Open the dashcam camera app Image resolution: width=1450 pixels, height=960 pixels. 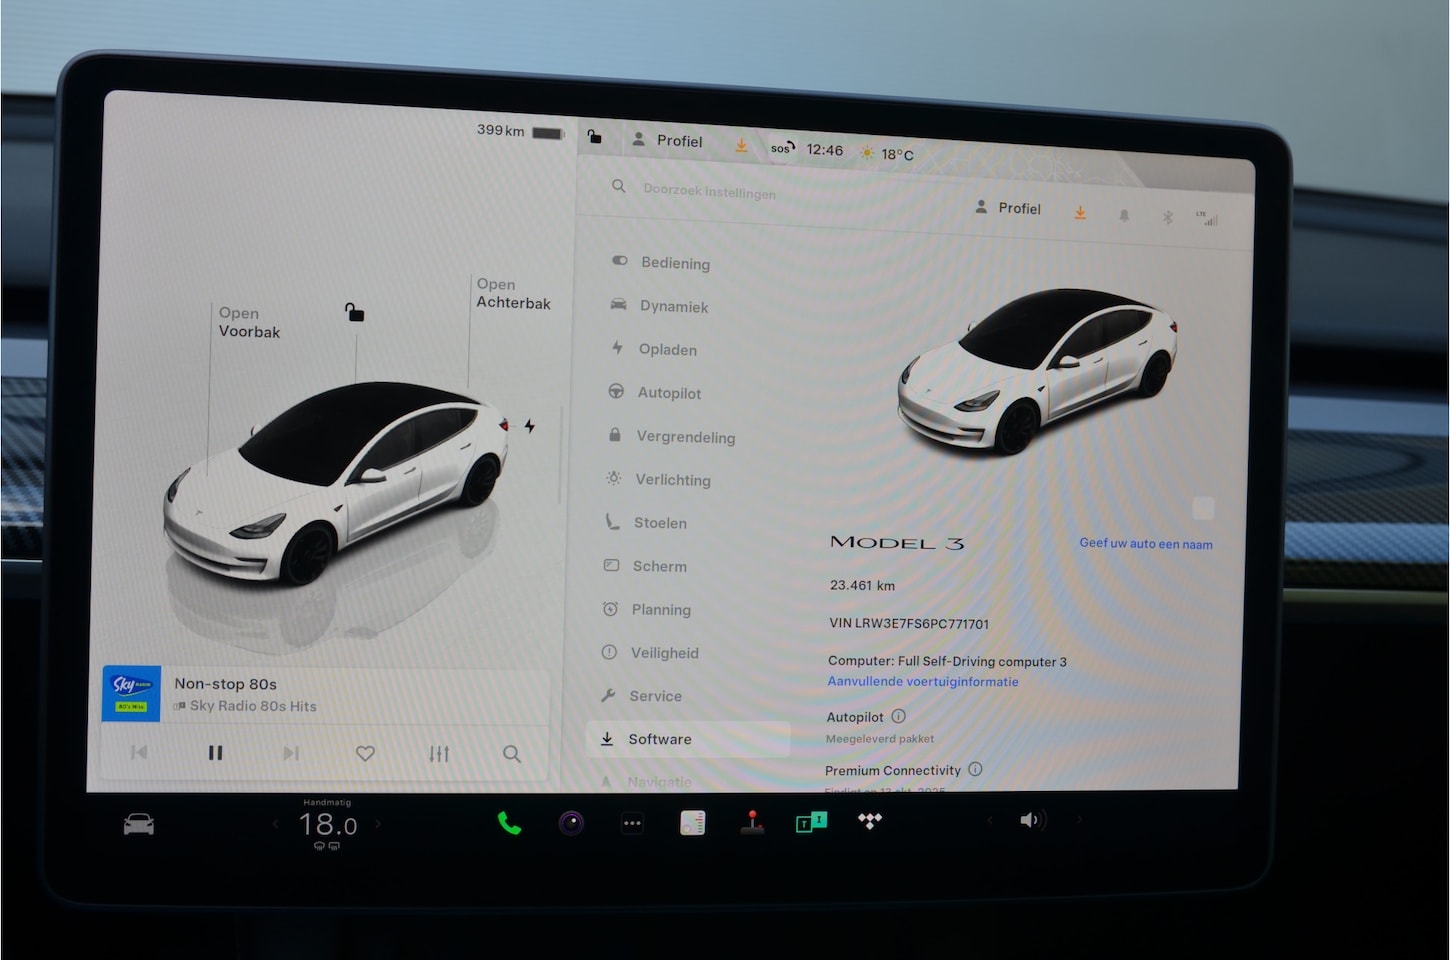tap(571, 823)
